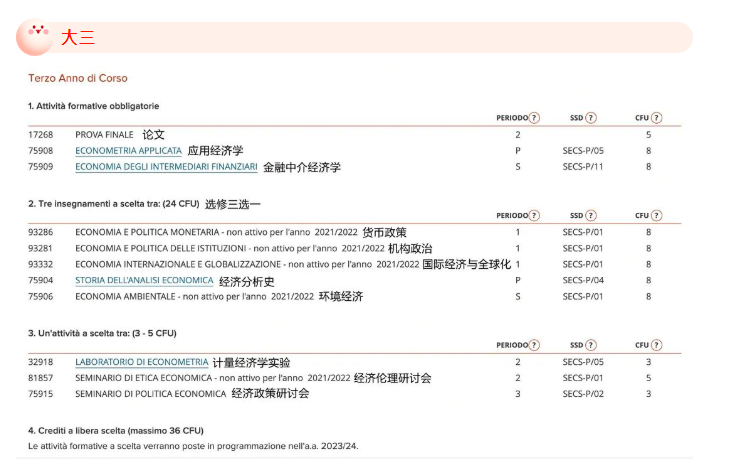Click the round pink face icon beside 大三
737x466 pixels.
35,37
